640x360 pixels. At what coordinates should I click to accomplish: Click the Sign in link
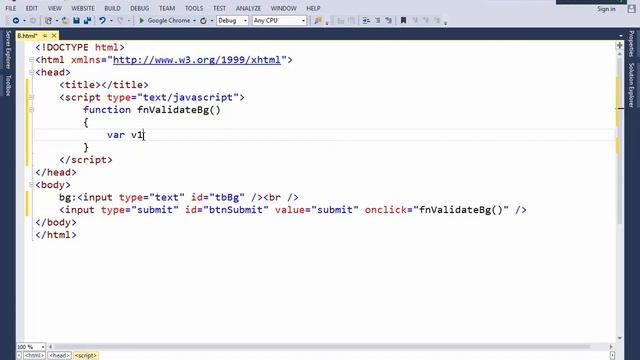pos(607,9)
